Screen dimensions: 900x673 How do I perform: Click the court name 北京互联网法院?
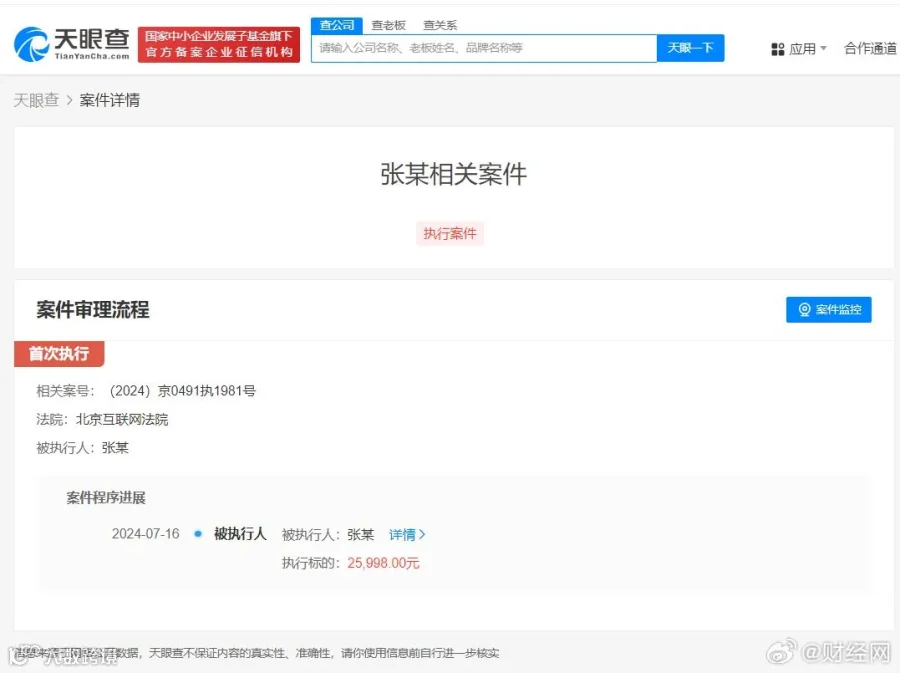coord(122,420)
